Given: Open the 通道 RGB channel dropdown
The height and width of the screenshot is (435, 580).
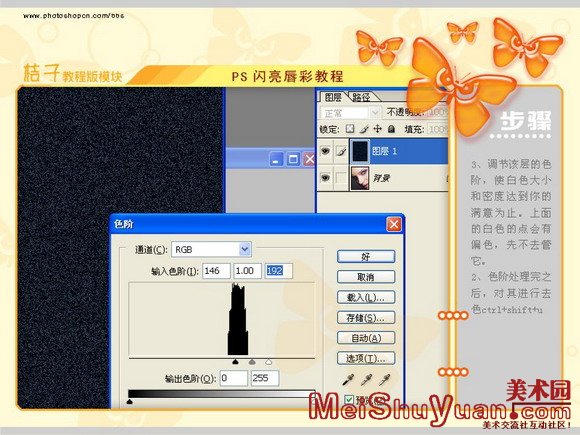Looking at the screenshot, I should (x=212, y=250).
